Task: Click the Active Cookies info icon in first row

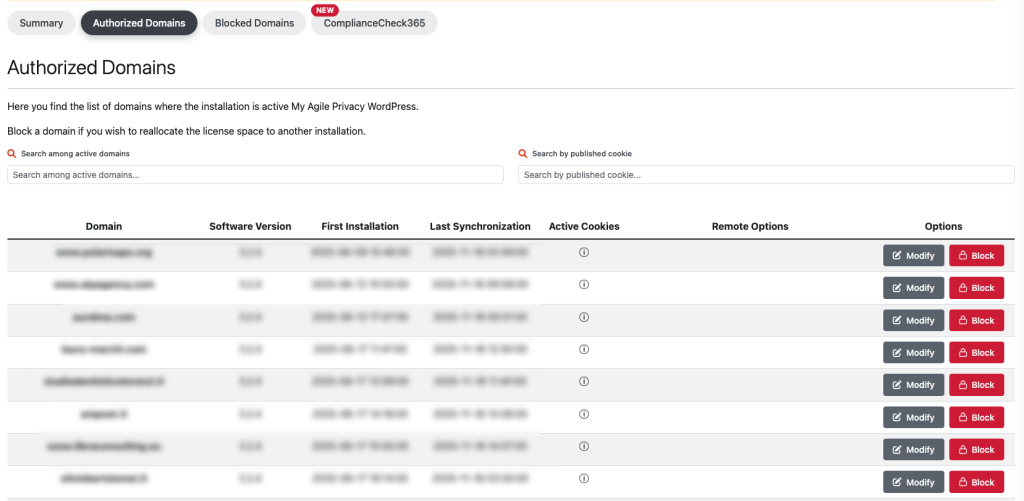Action: point(584,253)
